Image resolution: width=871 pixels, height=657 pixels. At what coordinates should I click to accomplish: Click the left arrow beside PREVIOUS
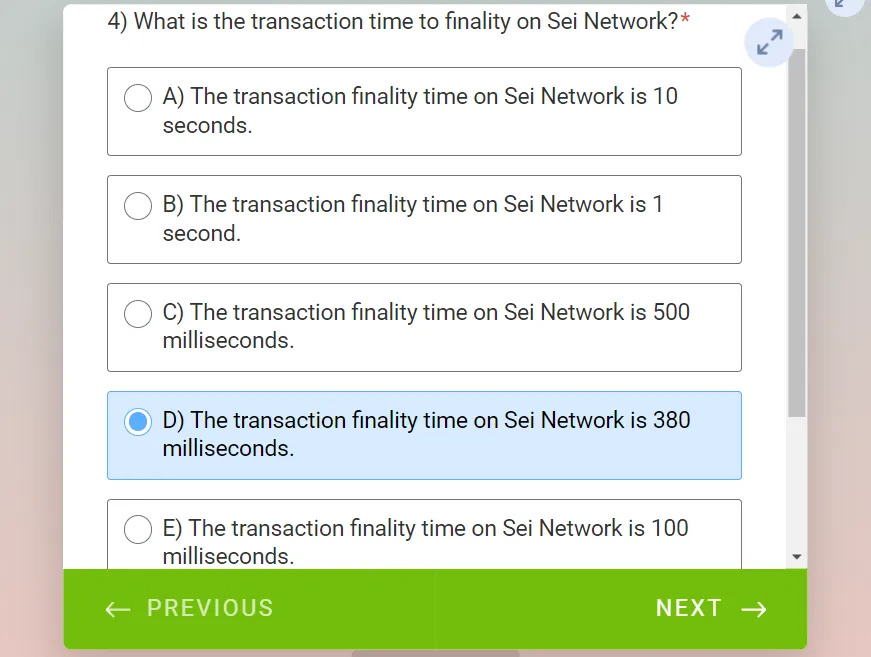pos(118,609)
